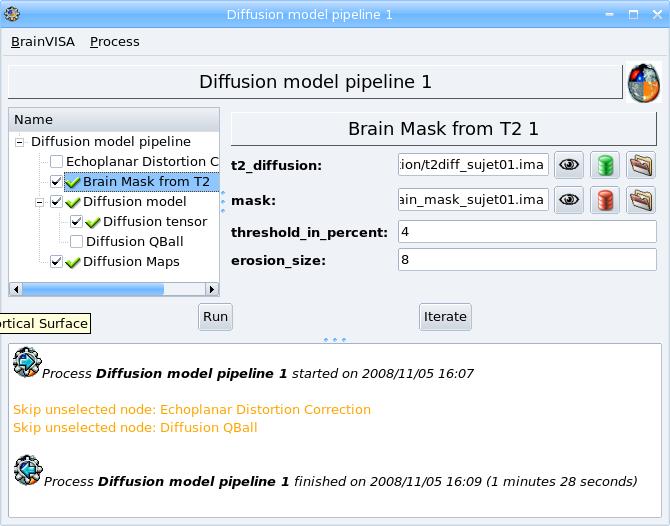
Task: Maximize the Diffusion model pipeline window
Action: pos(634,15)
